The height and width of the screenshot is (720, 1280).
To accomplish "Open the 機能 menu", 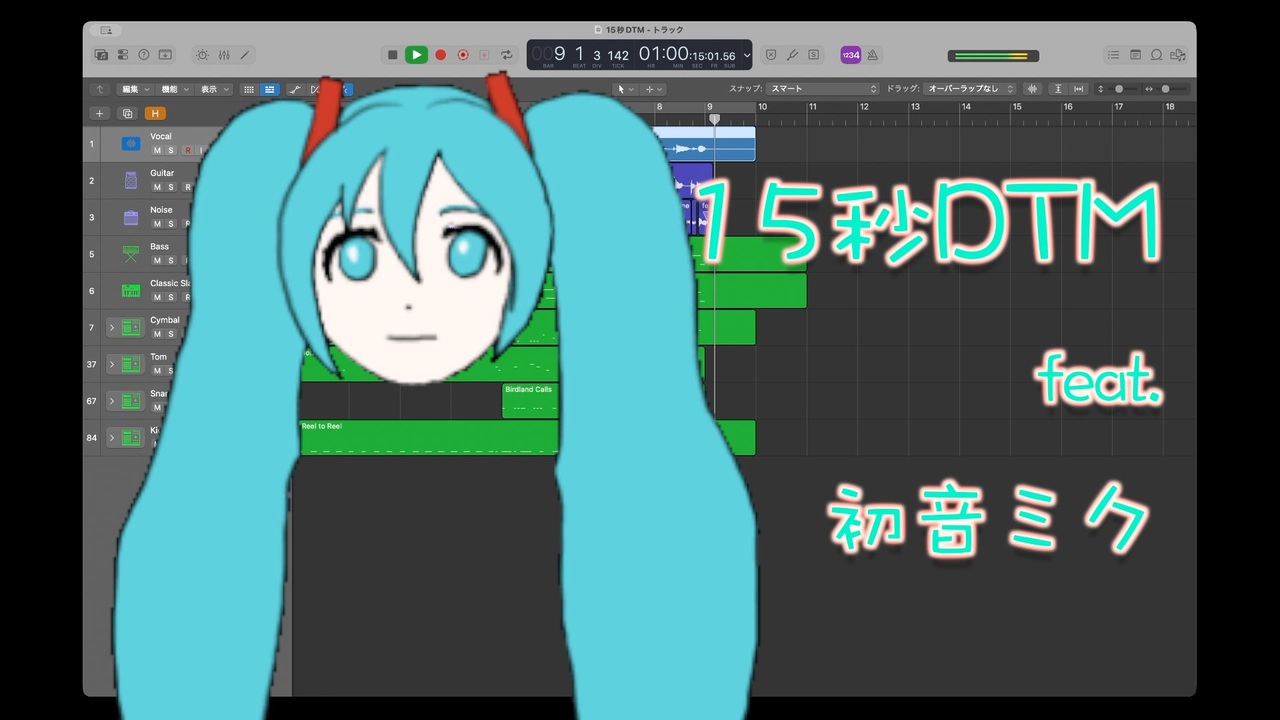I will coord(175,89).
